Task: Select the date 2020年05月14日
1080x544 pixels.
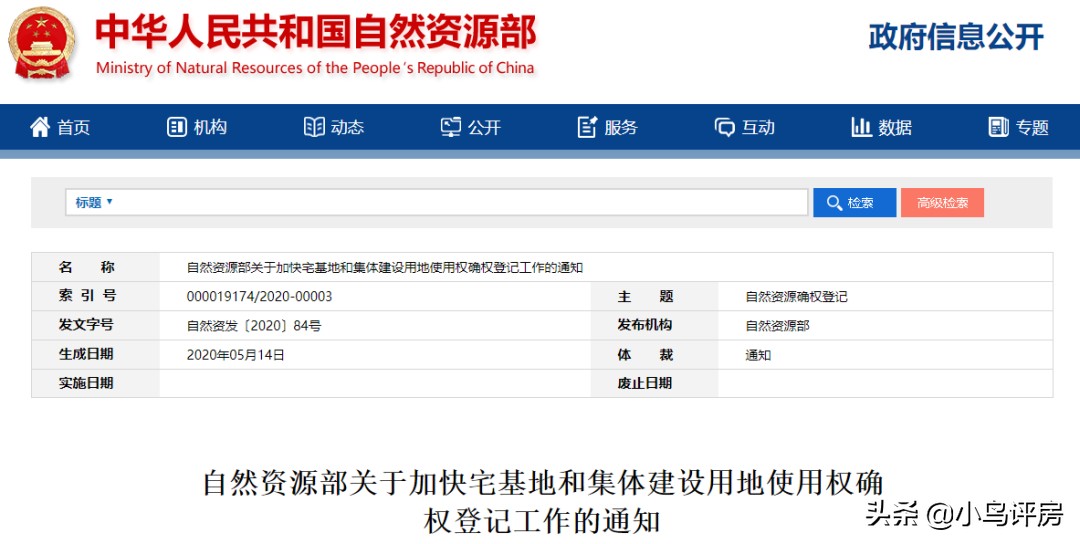Action: [236, 355]
